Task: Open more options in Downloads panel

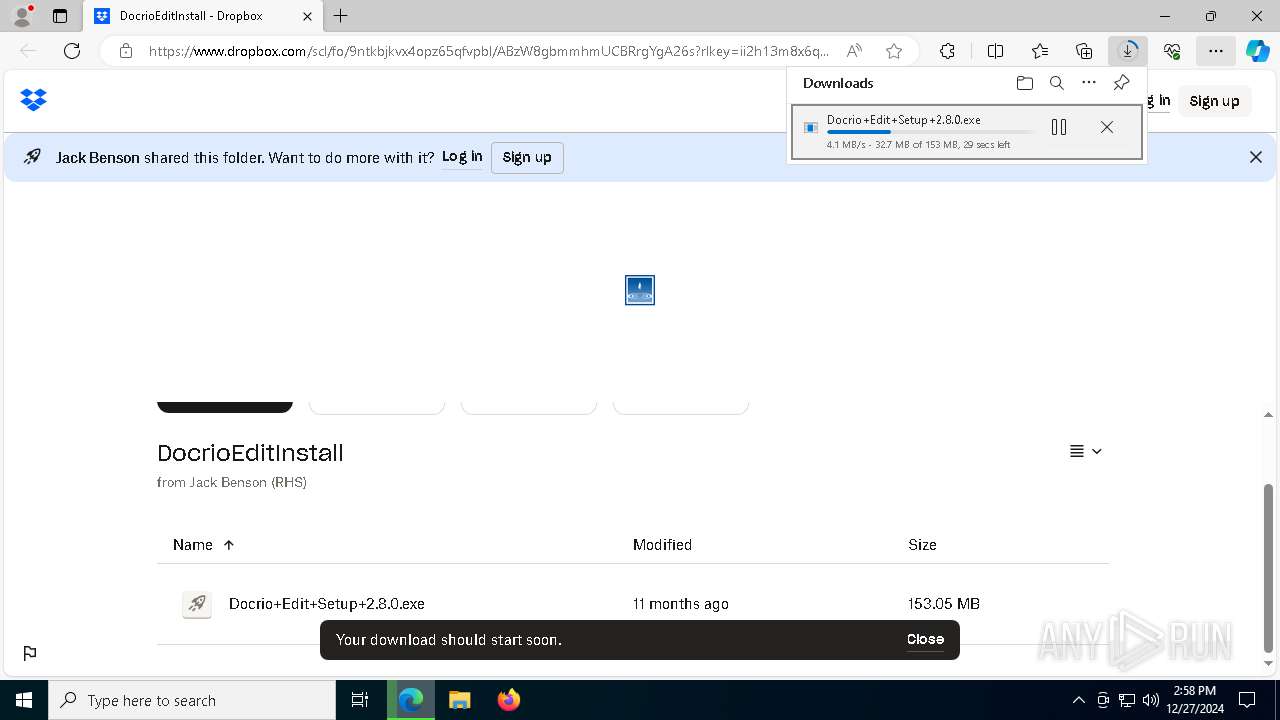Action: (x=1089, y=83)
